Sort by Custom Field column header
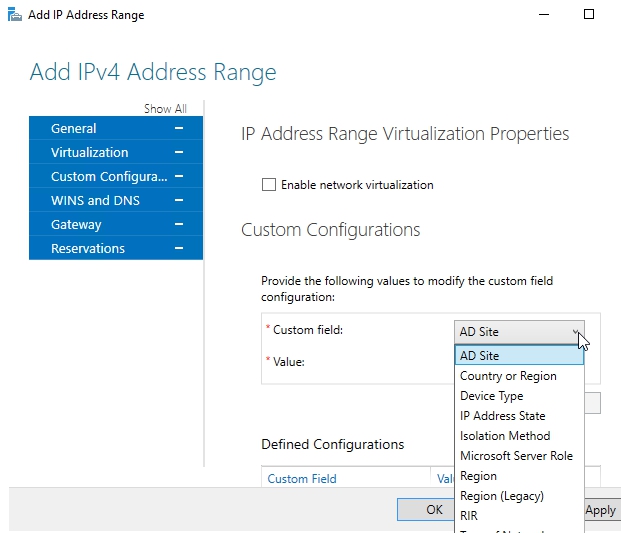Screen dimensions: 621x533 [x=302, y=479]
